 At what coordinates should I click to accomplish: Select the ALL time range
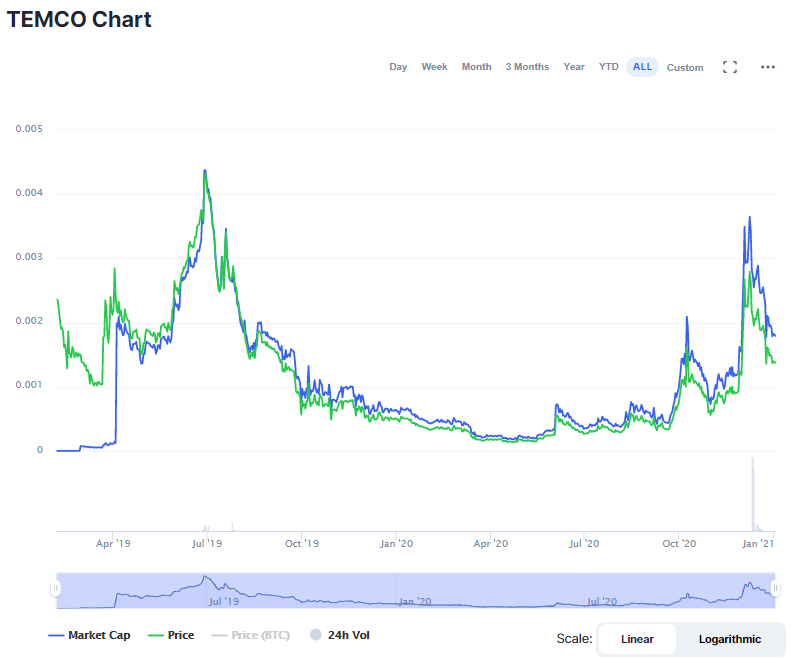point(642,67)
